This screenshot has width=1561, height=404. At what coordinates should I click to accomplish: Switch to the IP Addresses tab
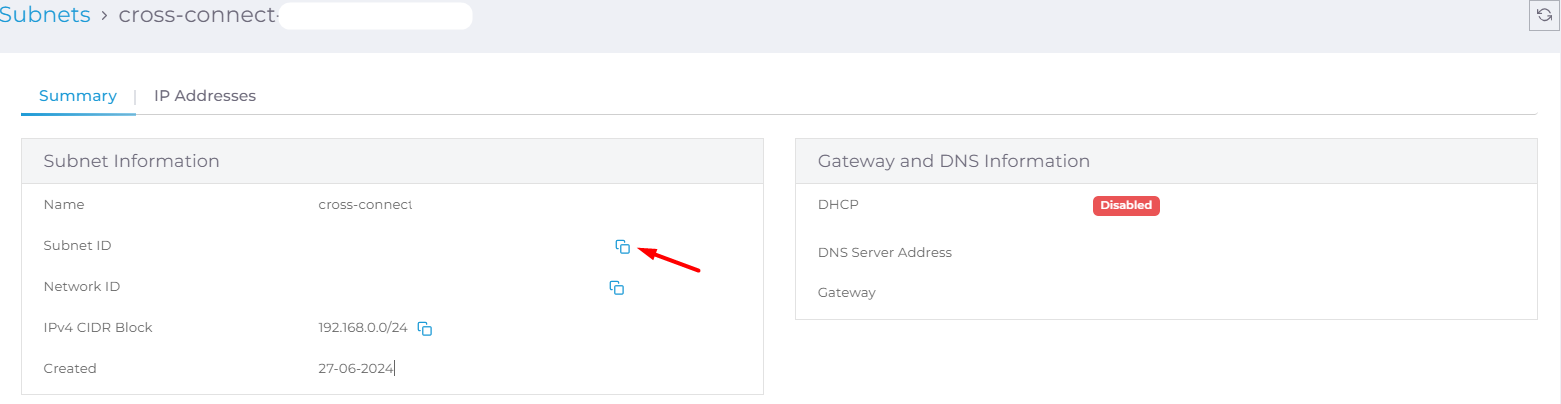(x=205, y=96)
